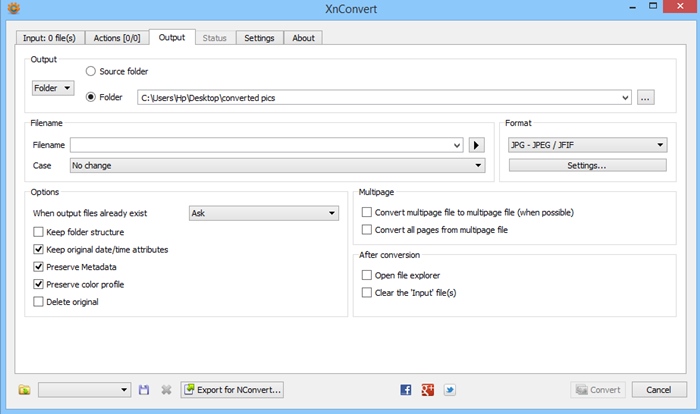Click the filename pattern arrow button
The height and width of the screenshot is (414, 700).
476,145
